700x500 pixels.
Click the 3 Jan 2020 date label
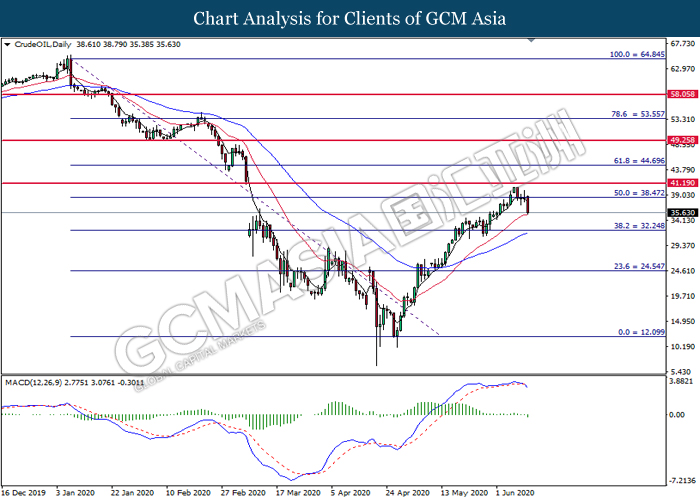pyautogui.click(x=75, y=493)
